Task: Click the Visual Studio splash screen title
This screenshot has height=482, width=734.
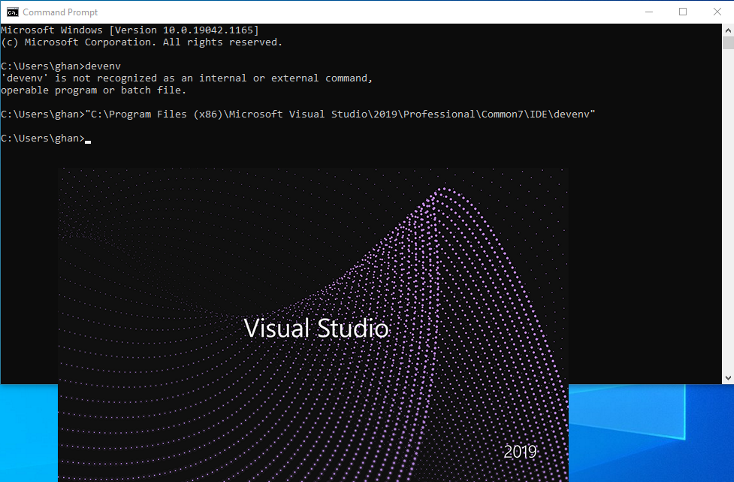Action: tap(316, 328)
